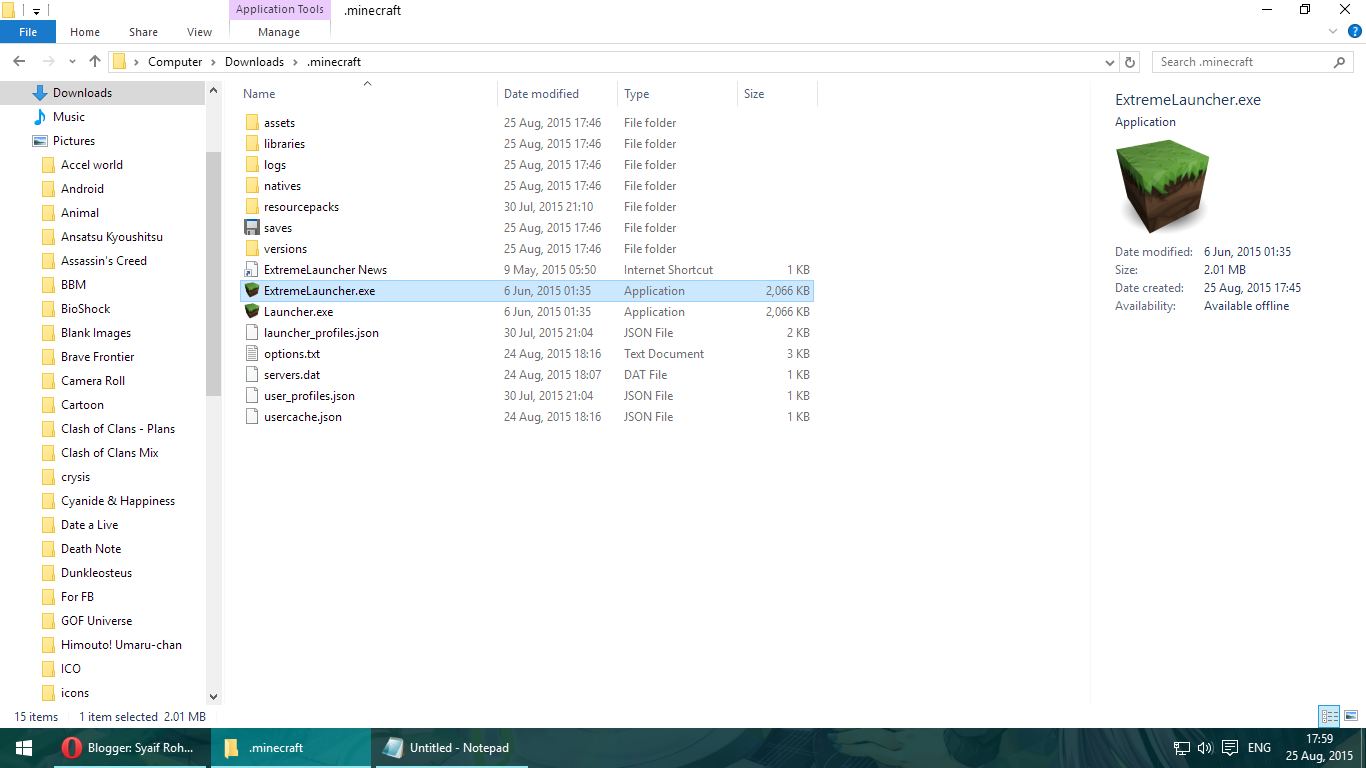
Task: Click navigation pane scroll up arrow
Action: coord(213,91)
